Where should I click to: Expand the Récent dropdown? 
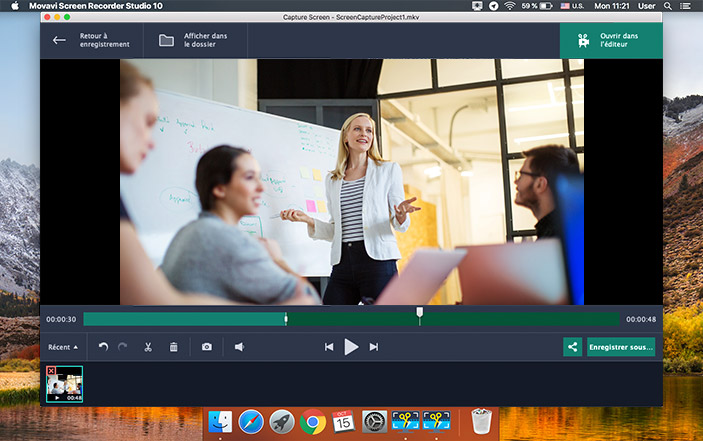pos(63,347)
